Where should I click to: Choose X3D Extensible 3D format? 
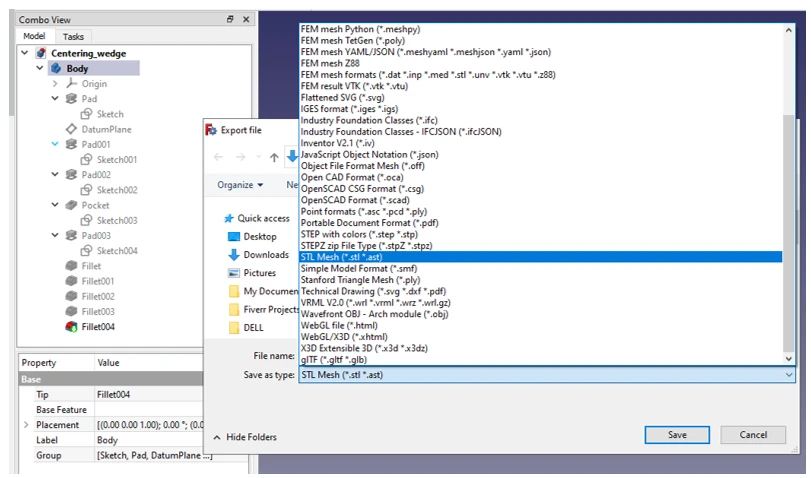(540, 348)
